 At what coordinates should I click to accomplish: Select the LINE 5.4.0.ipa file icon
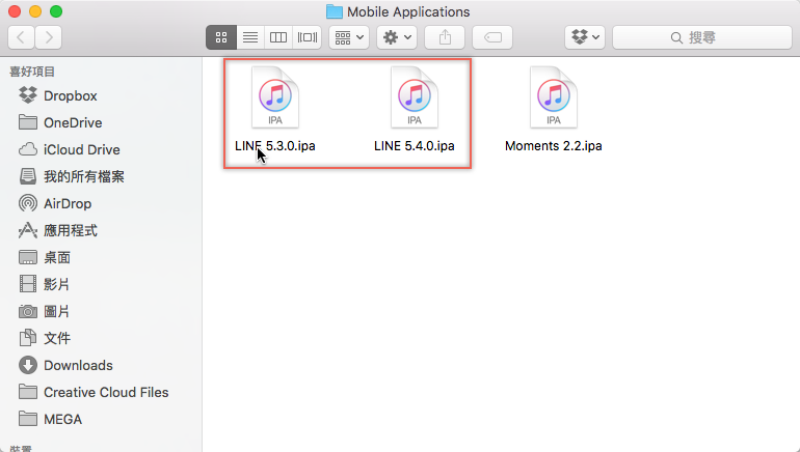point(414,97)
